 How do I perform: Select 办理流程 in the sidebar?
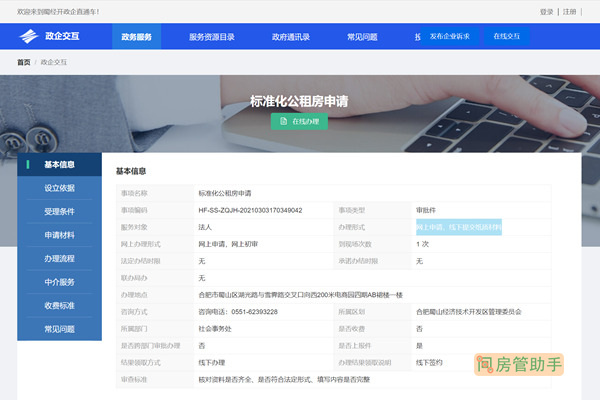click(x=59, y=259)
